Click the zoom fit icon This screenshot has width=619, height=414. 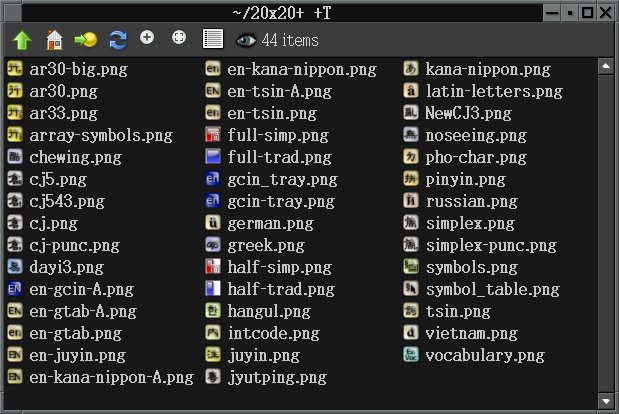(x=179, y=38)
